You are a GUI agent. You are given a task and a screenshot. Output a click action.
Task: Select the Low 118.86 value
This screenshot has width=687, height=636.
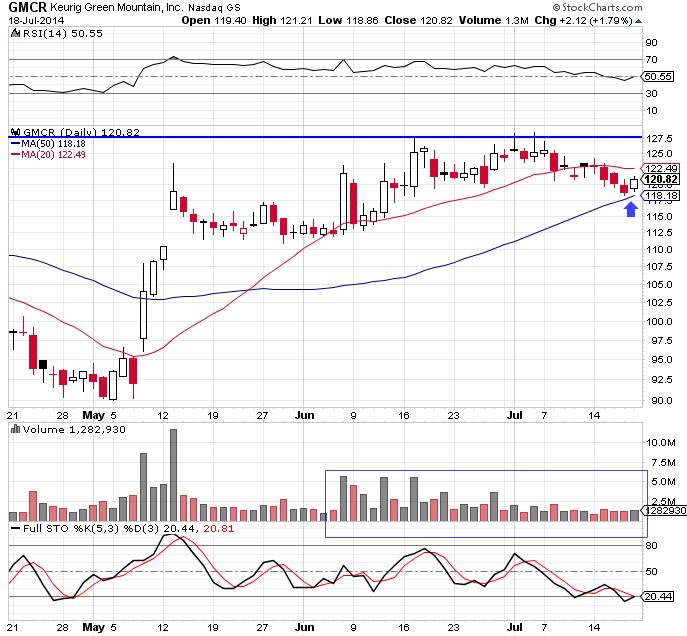point(348,21)
